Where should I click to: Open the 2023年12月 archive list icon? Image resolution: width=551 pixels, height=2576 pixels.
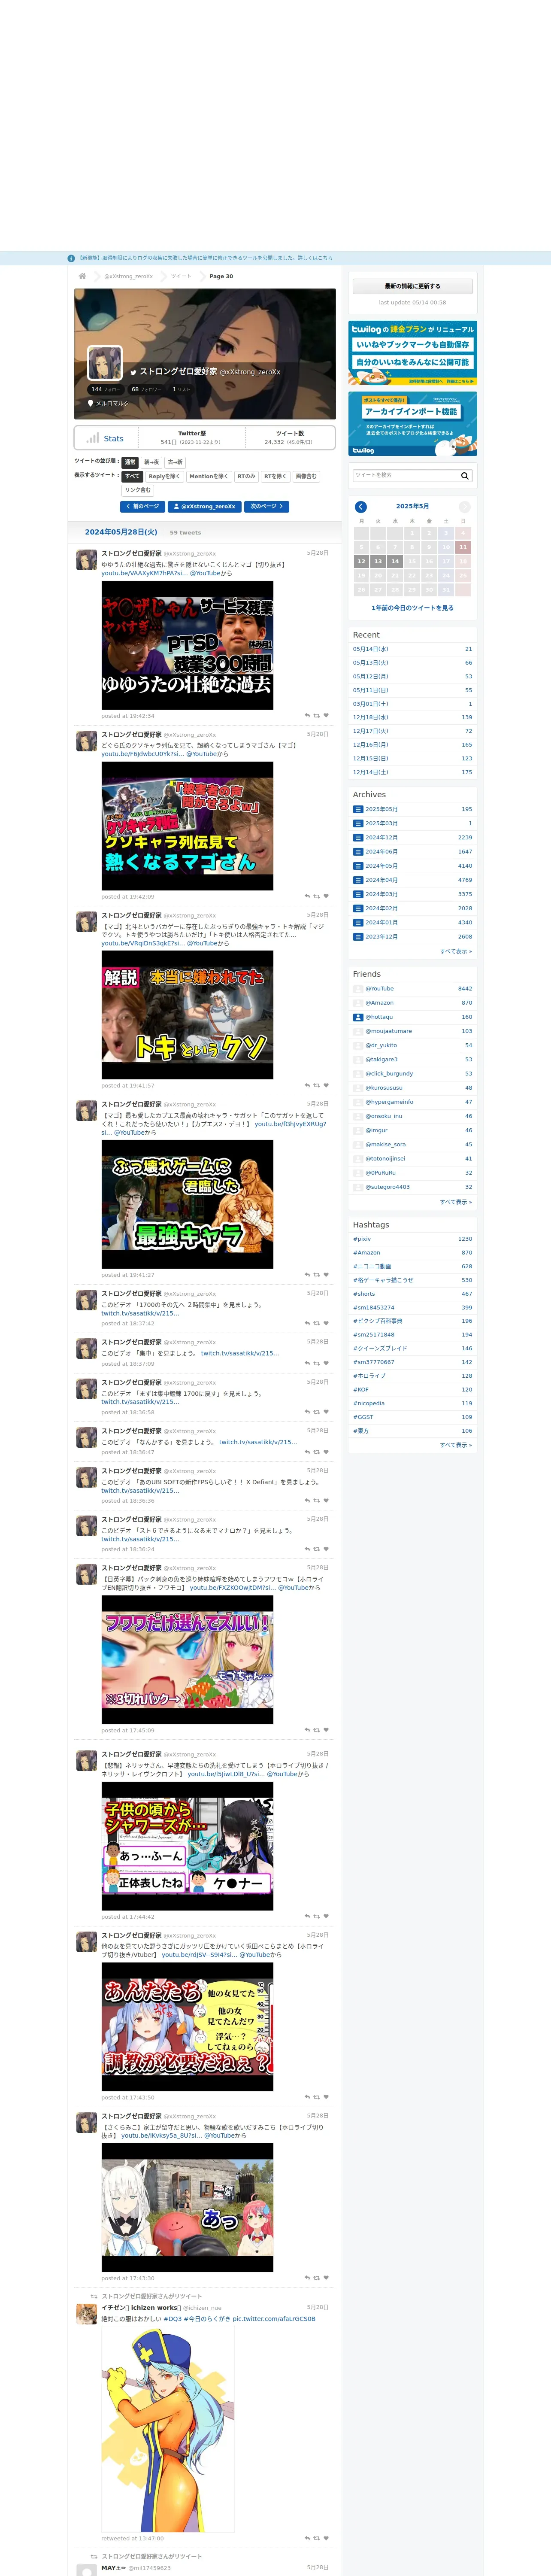(x=358, y=937)
